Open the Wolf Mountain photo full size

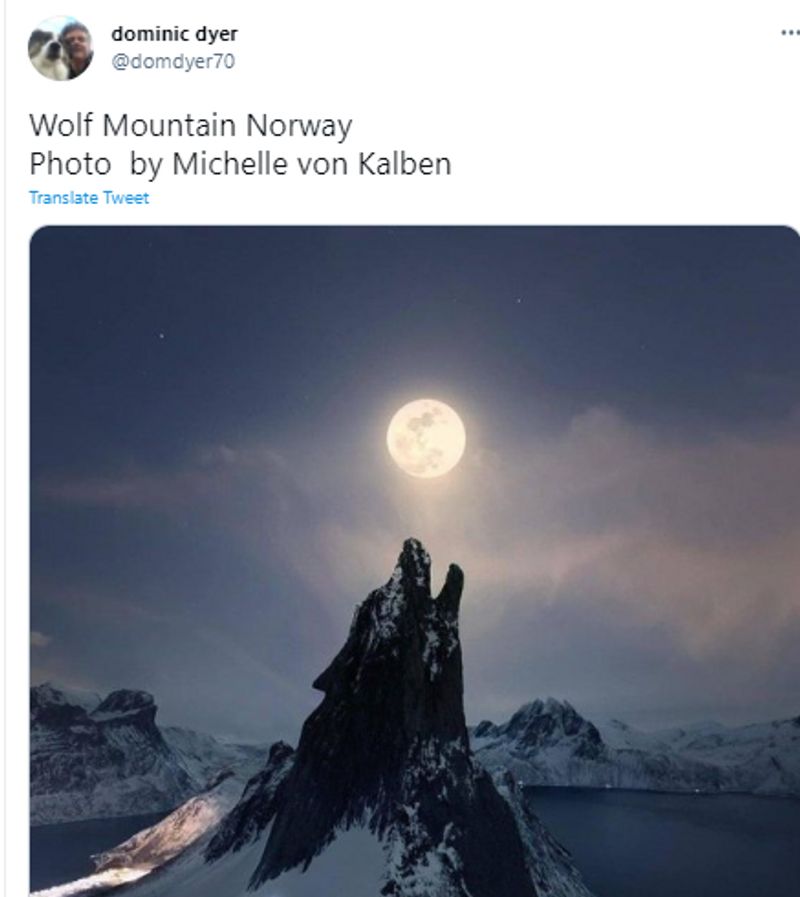point(414,561)
